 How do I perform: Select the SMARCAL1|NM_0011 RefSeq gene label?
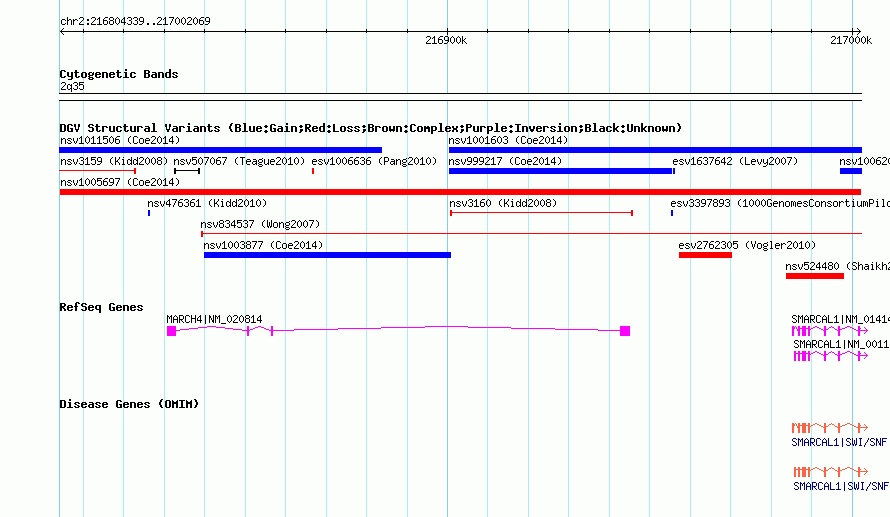pyautogui.click(x=841, y=344)
